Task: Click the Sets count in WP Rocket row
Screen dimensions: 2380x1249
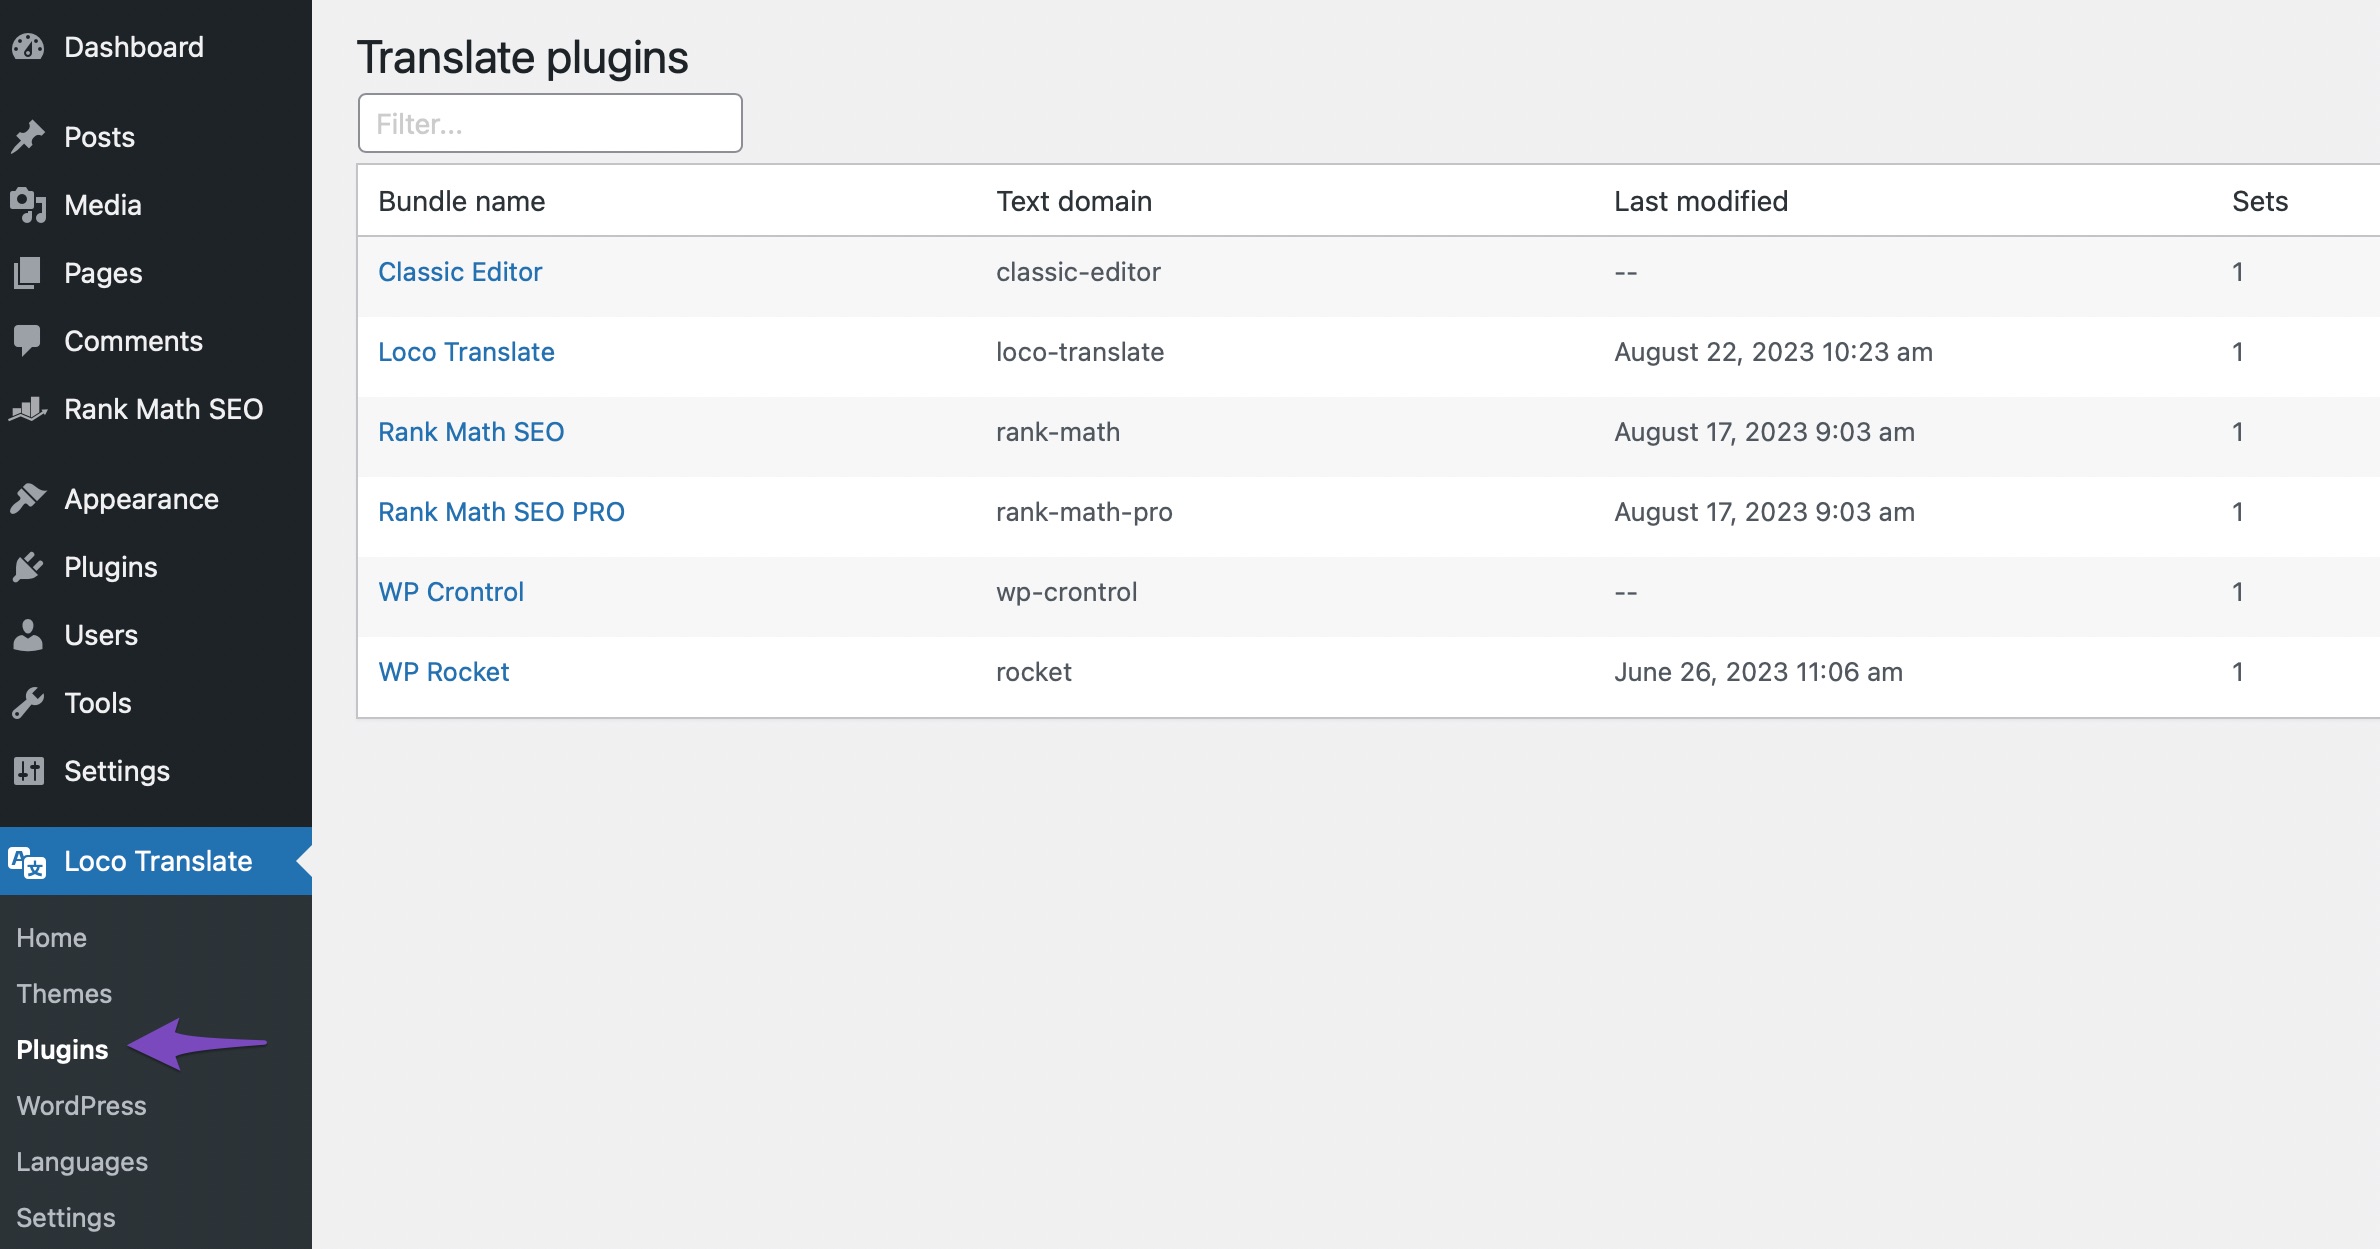Action: click(2238, 672)
